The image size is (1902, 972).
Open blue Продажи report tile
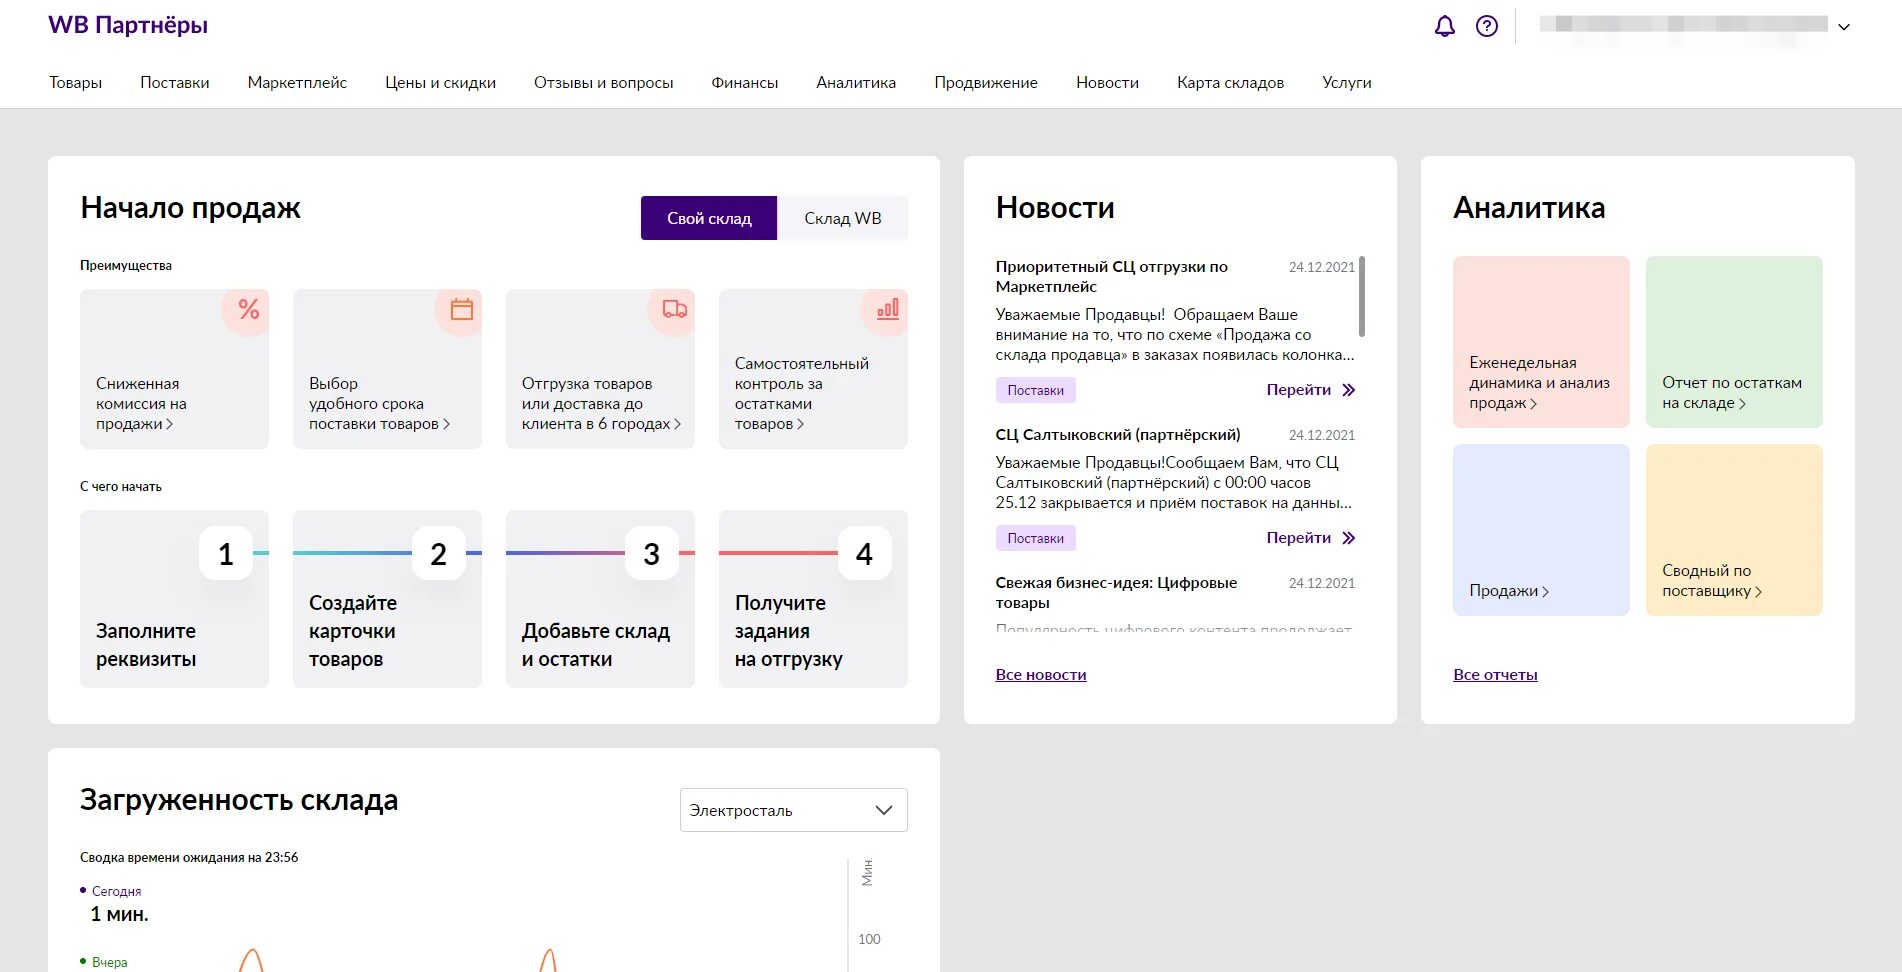1541,530
